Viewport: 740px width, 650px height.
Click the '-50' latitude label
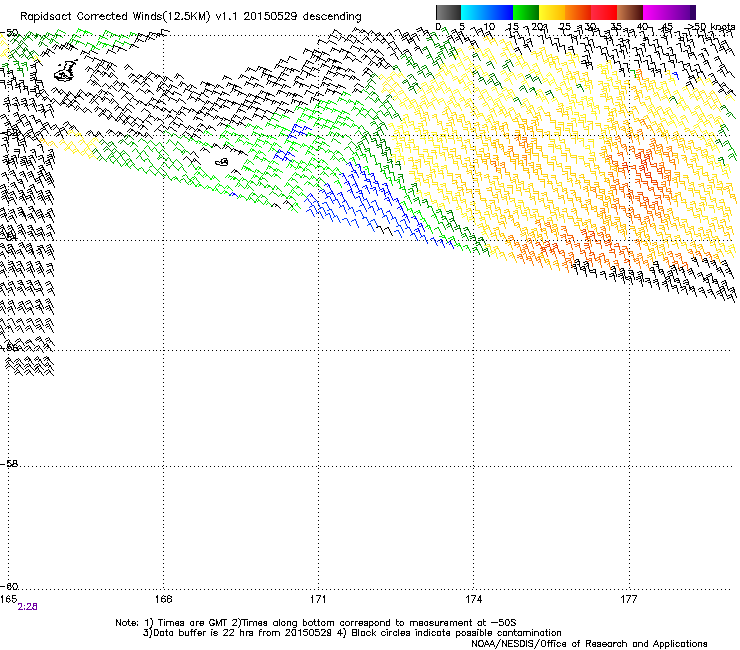(x=9, y=33)
